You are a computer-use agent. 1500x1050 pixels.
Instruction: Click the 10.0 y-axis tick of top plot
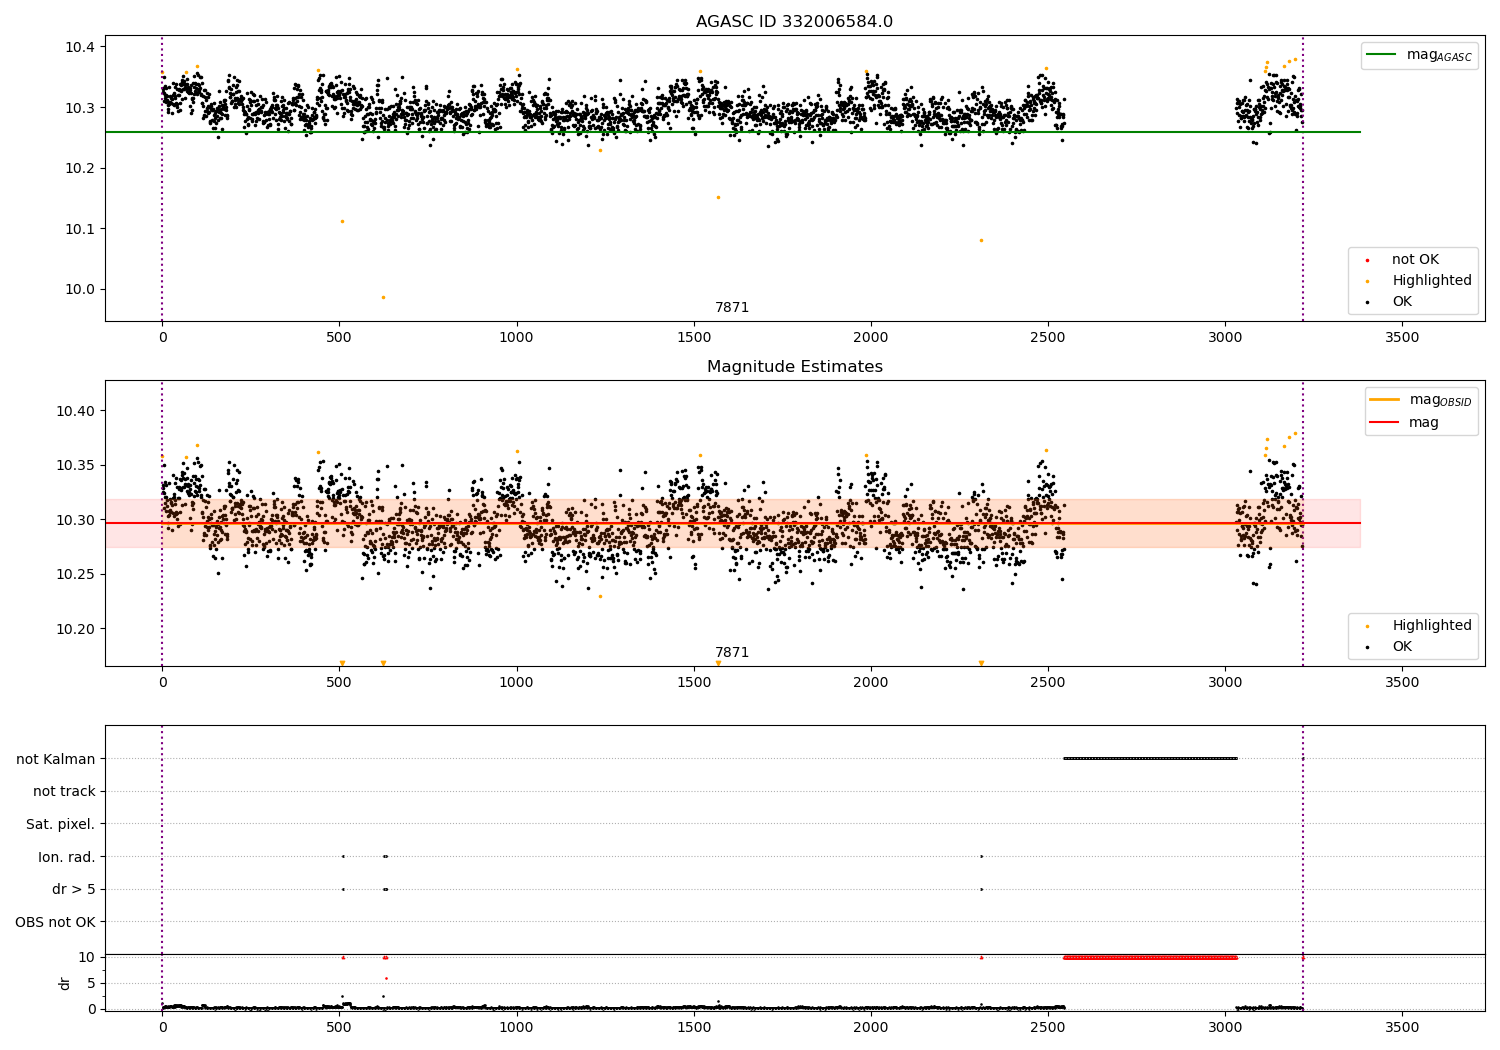[81, 290]
